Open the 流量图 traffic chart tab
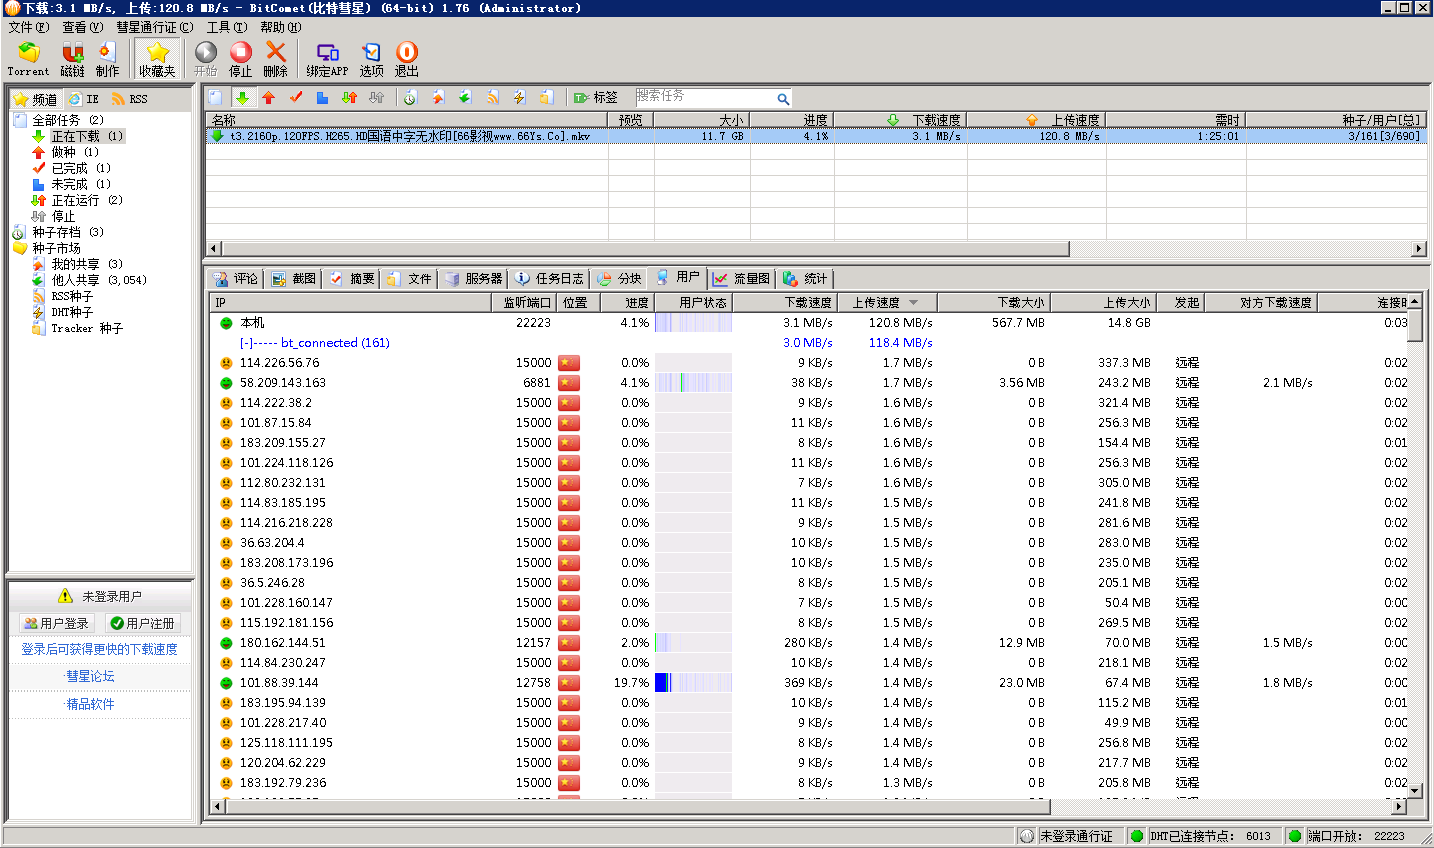Image resolution: width=1434 pixels, height=848 pixels. coord(742,279)
